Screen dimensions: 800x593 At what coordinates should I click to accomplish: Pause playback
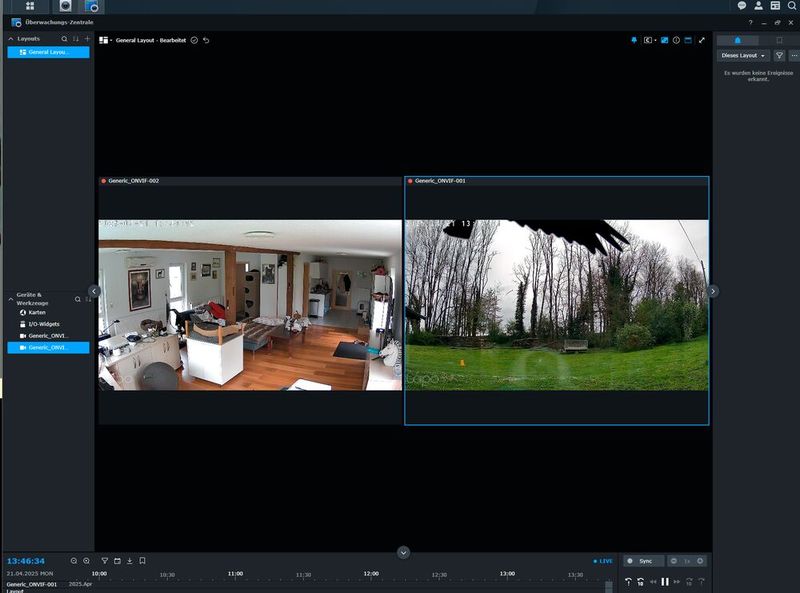(665, 581)
